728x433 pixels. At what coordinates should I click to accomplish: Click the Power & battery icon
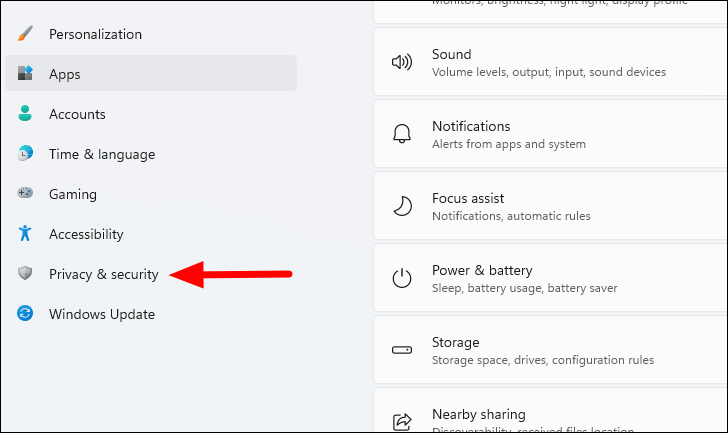point(402,278)
